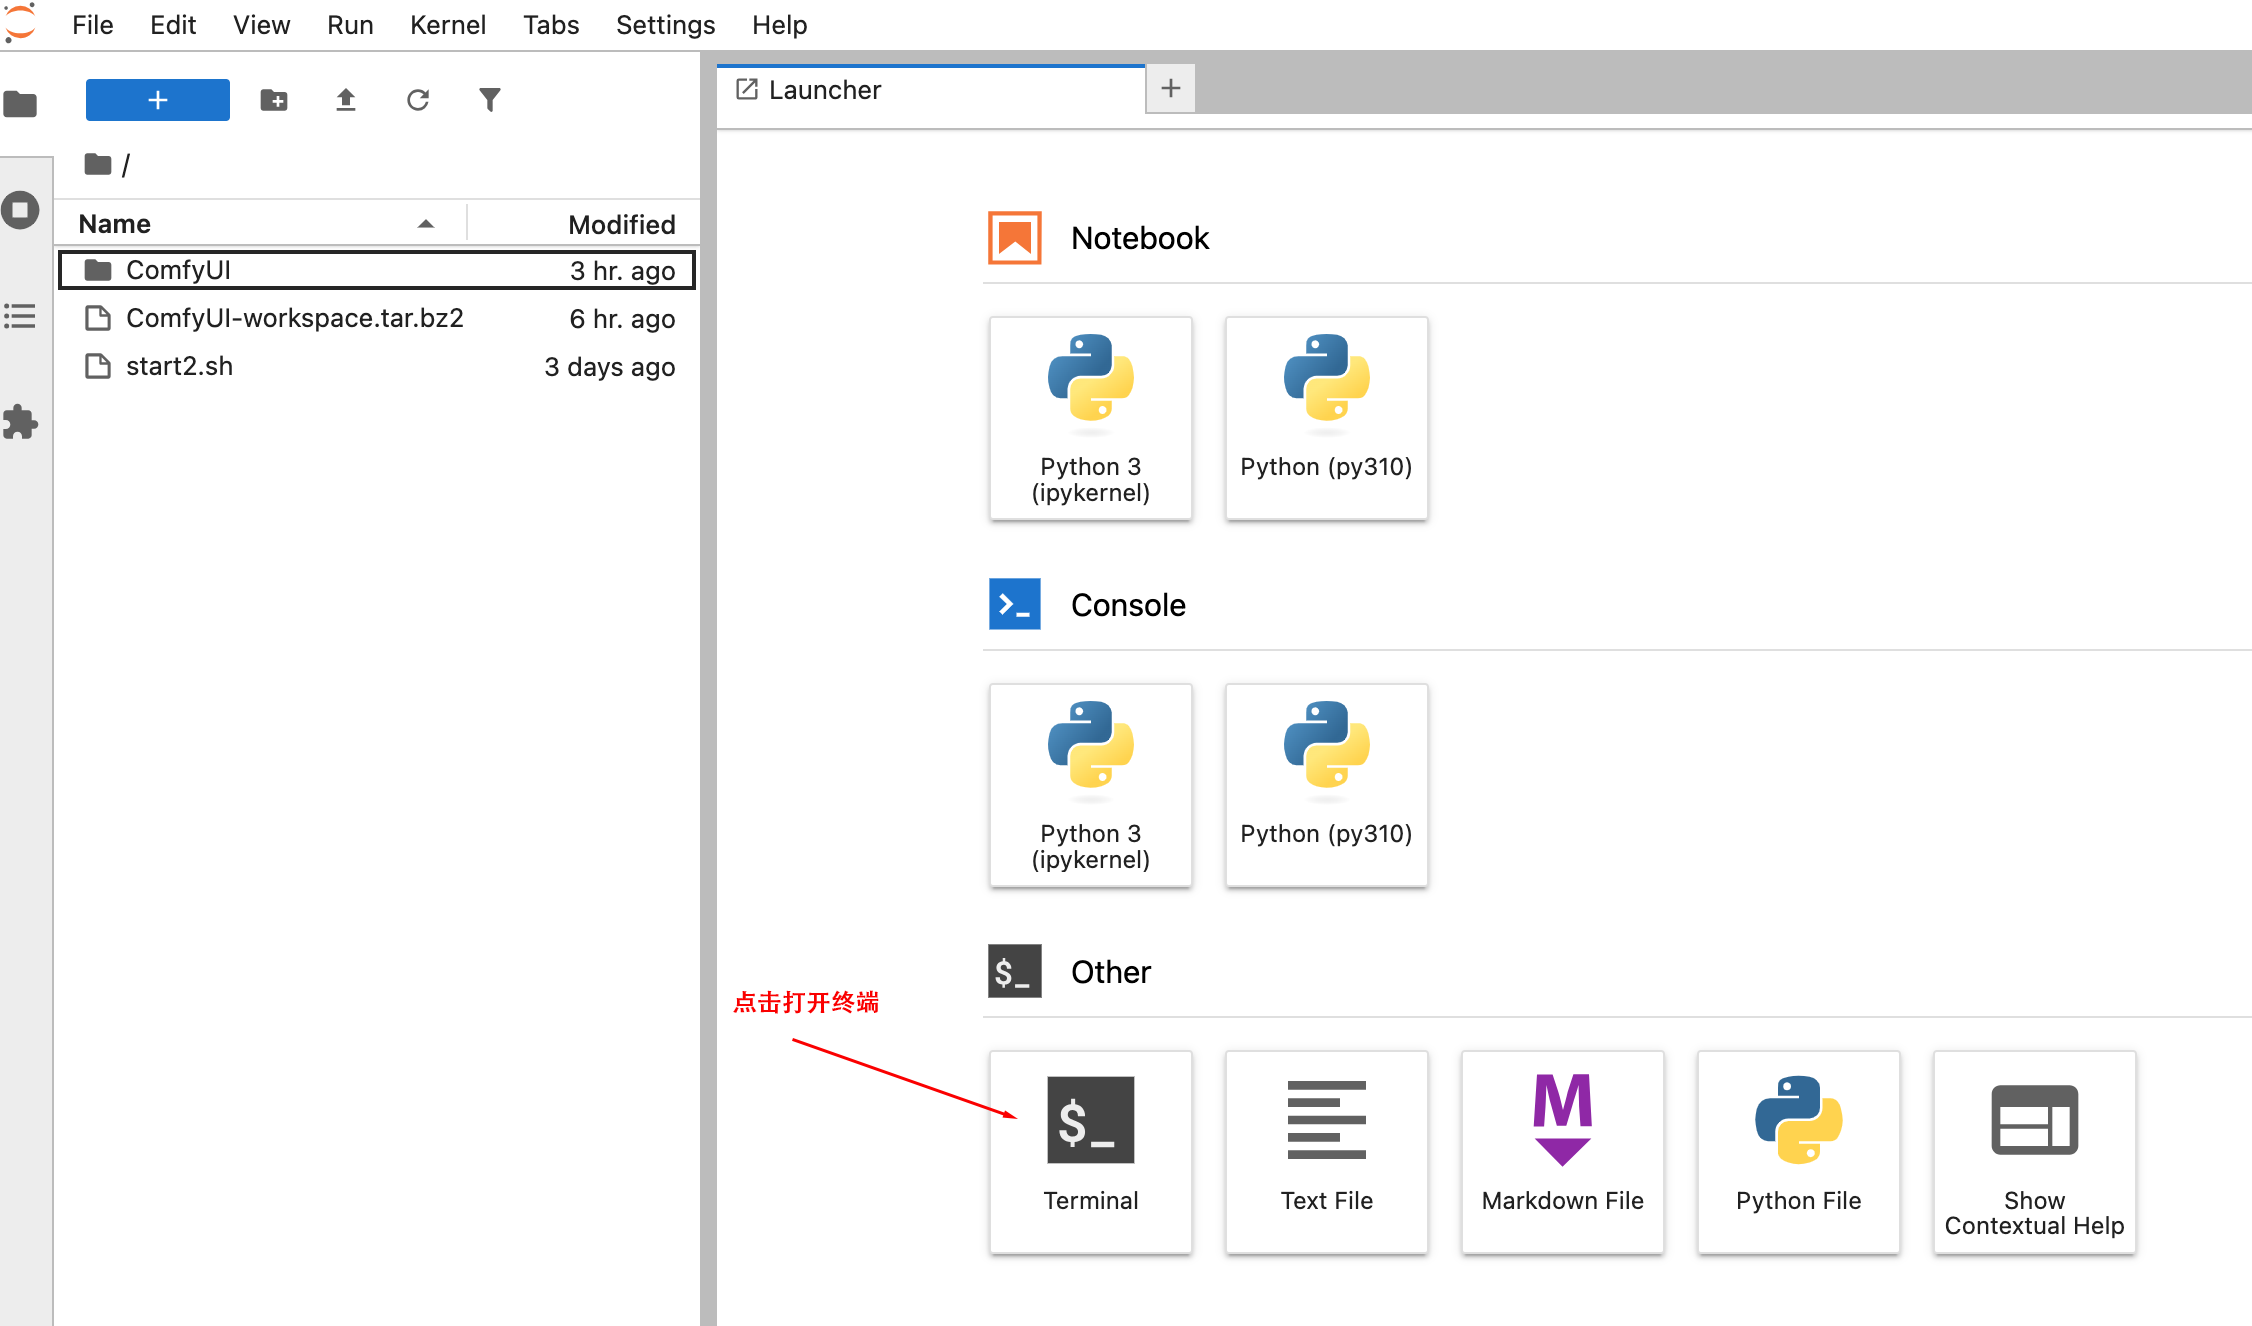Select the ComfyUI folder
2252x1326 pixels.
click(x=377, y=270)
